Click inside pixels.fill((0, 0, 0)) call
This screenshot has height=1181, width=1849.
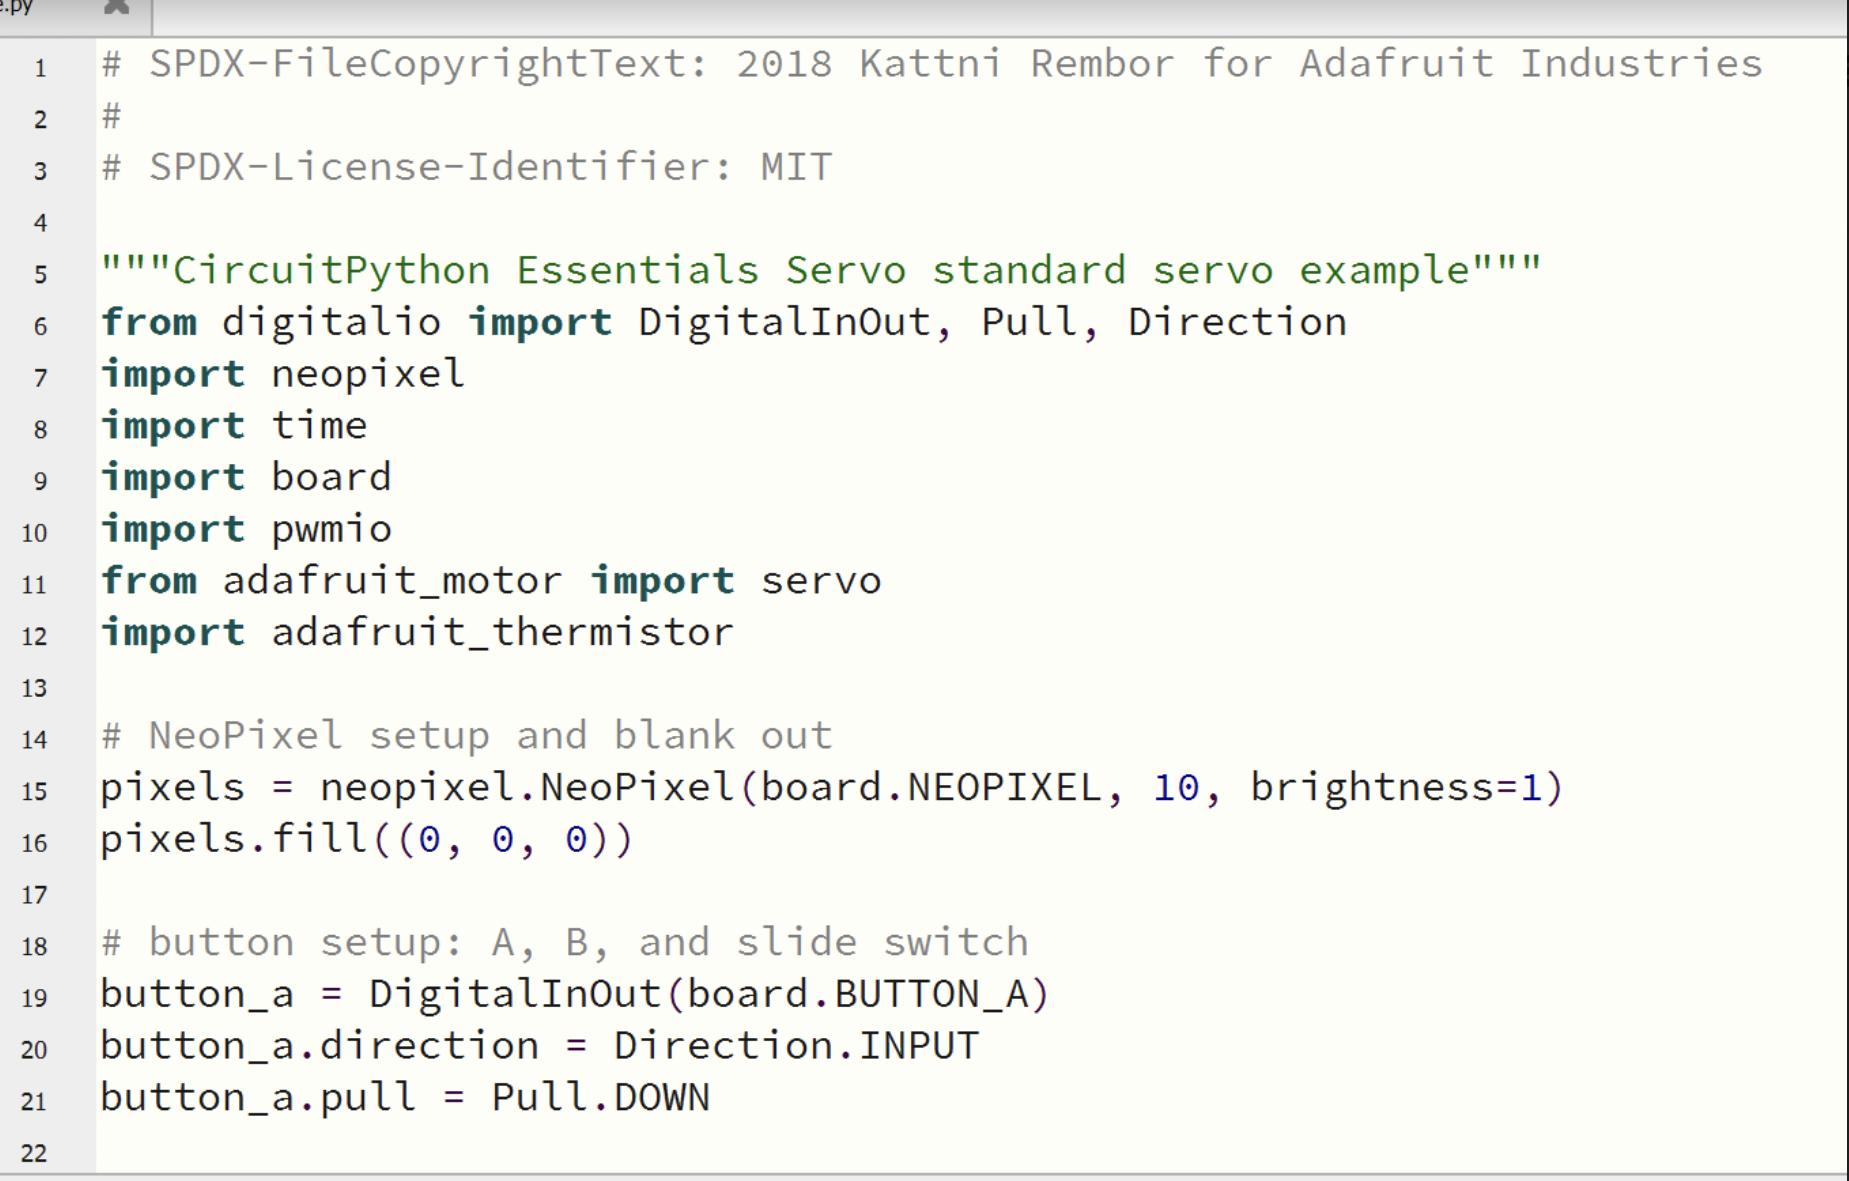(500, 840)
